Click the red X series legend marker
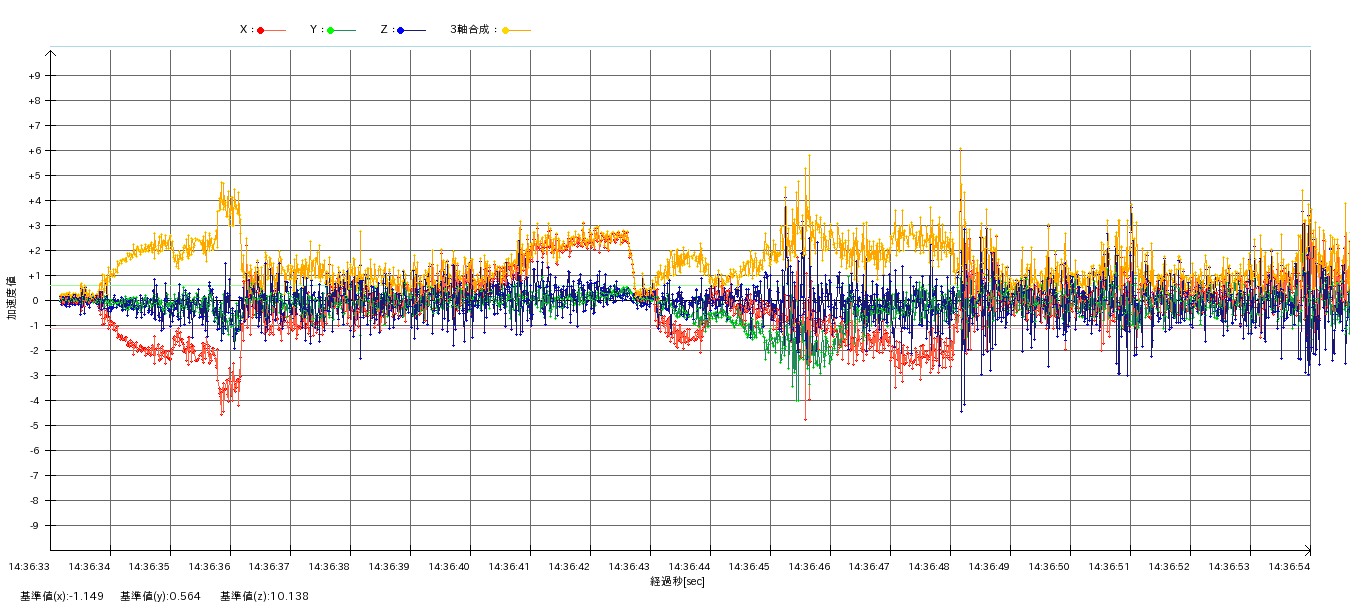The width and height of the screenshot is (1350, 610). coord(261,30)
